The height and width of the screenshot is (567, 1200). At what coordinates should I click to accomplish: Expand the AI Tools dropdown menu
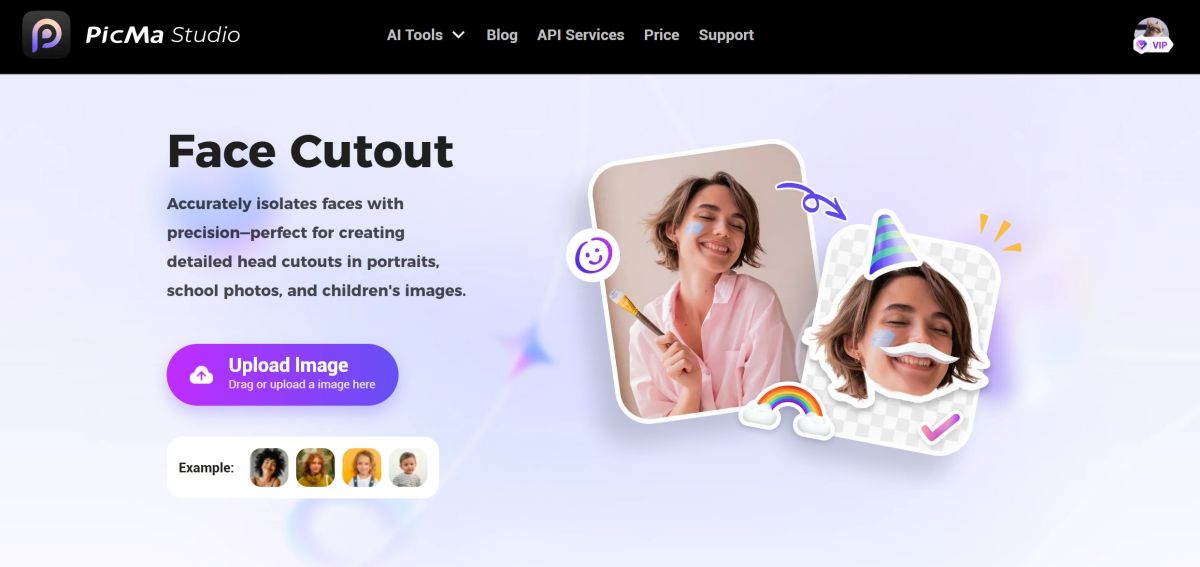[426, 35]
